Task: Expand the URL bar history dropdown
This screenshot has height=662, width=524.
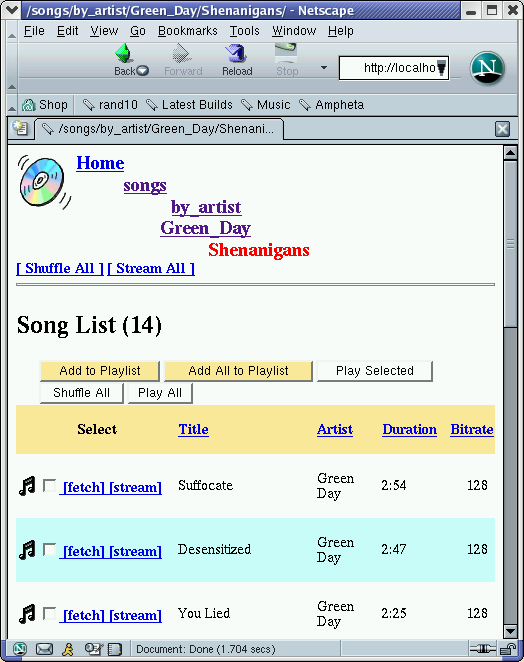Action: [442, 68]
